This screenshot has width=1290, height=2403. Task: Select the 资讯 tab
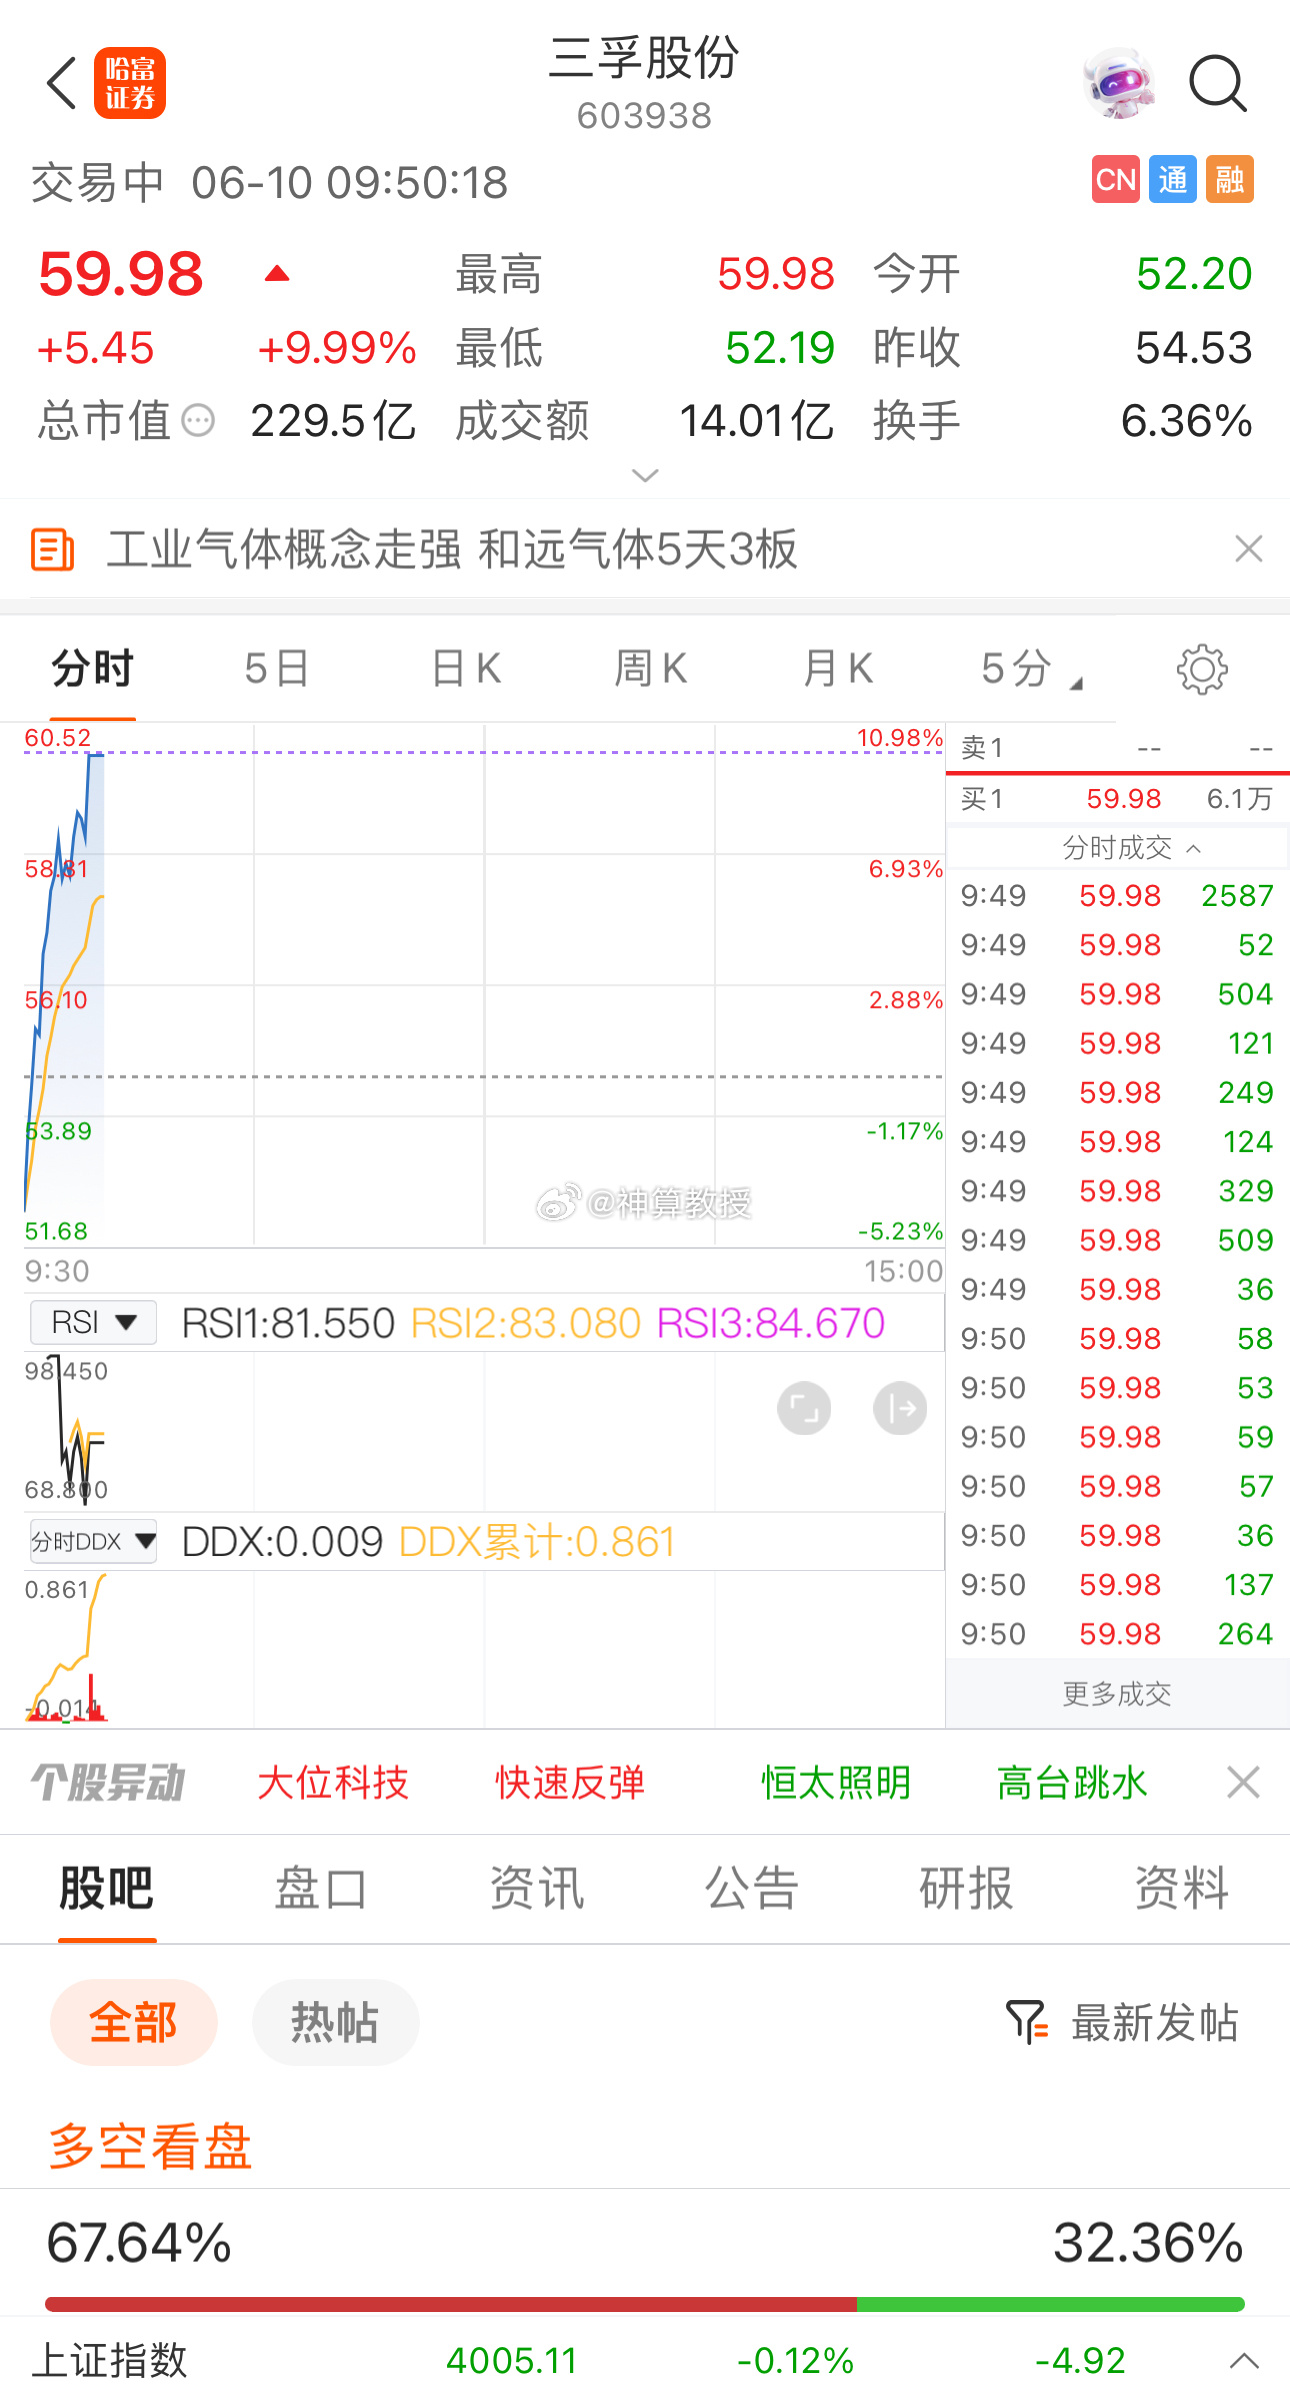tap(536, 1889)
